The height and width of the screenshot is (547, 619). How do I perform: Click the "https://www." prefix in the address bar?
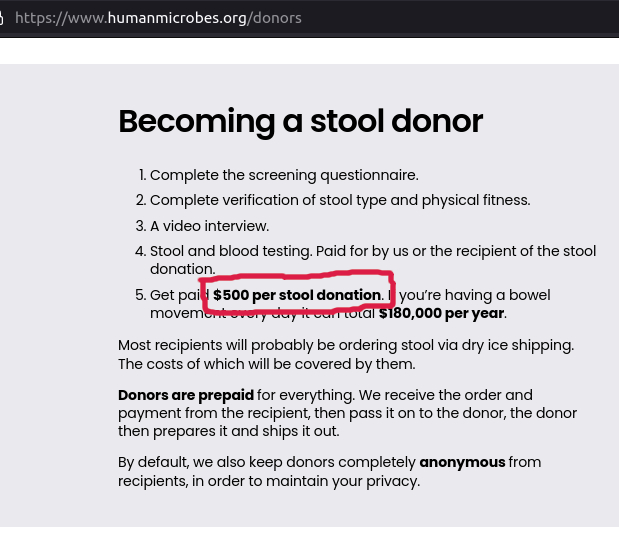pyautogui.click(x=61, y=18)
